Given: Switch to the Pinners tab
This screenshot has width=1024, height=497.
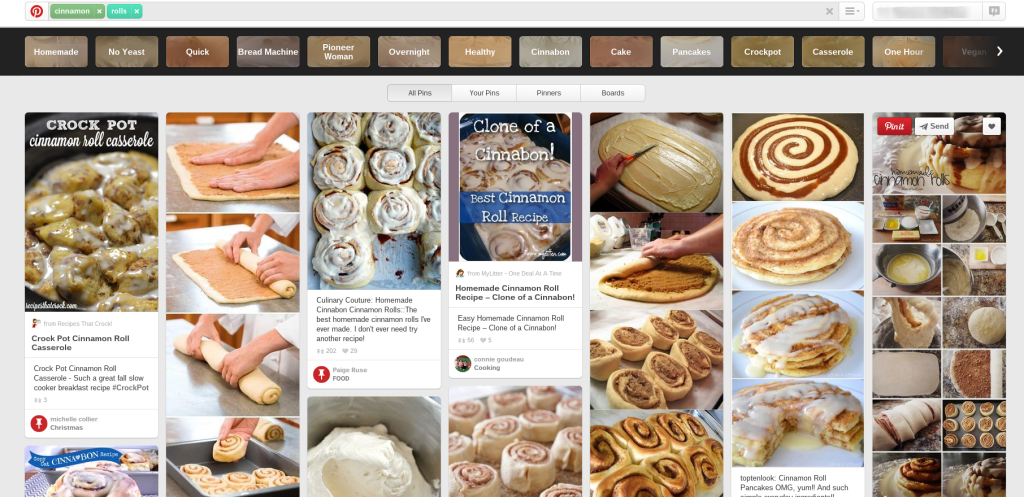Looking at the screenshot, I should (x=548, y=93).
